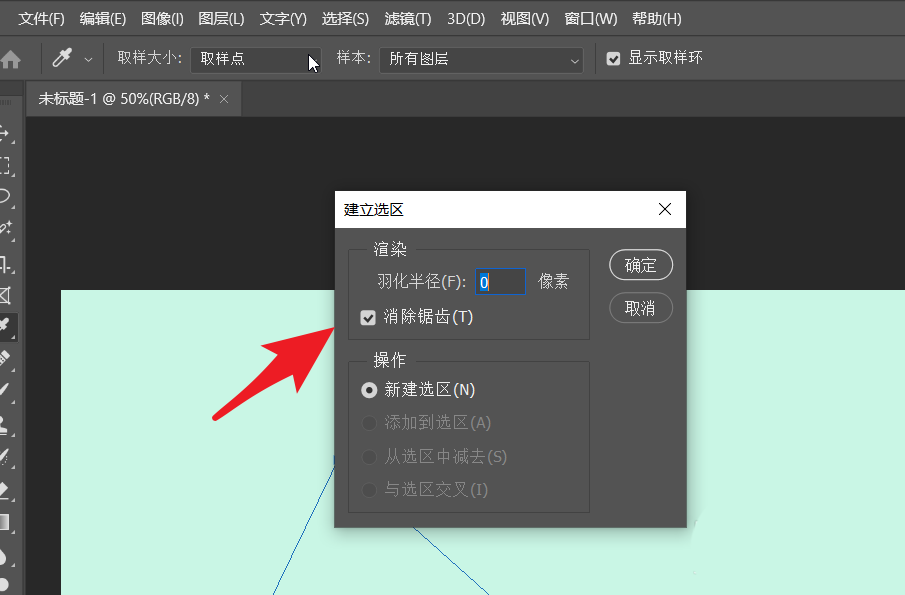Click the 羽化半径 input field

500,282
